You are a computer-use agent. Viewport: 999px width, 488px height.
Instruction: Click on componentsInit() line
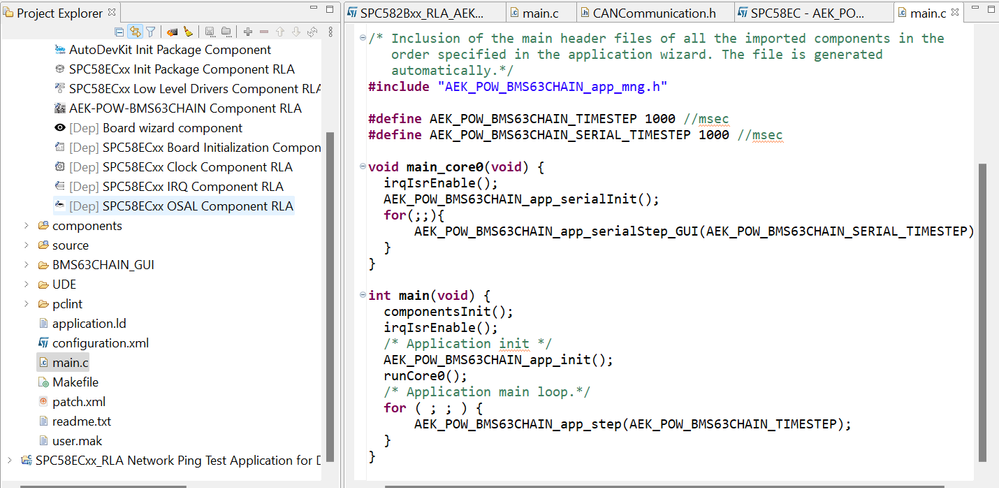pyautogui.click(x=449, y=312)
